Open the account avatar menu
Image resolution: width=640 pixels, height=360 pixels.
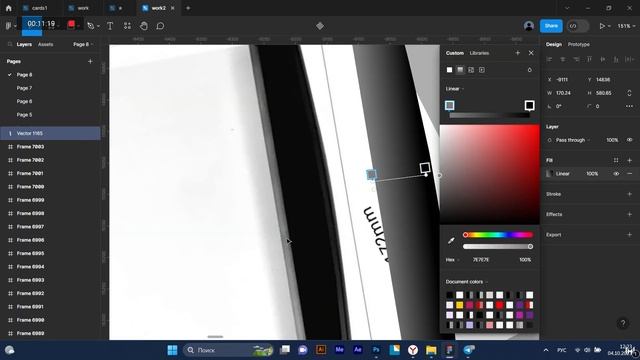click(529, 26)
